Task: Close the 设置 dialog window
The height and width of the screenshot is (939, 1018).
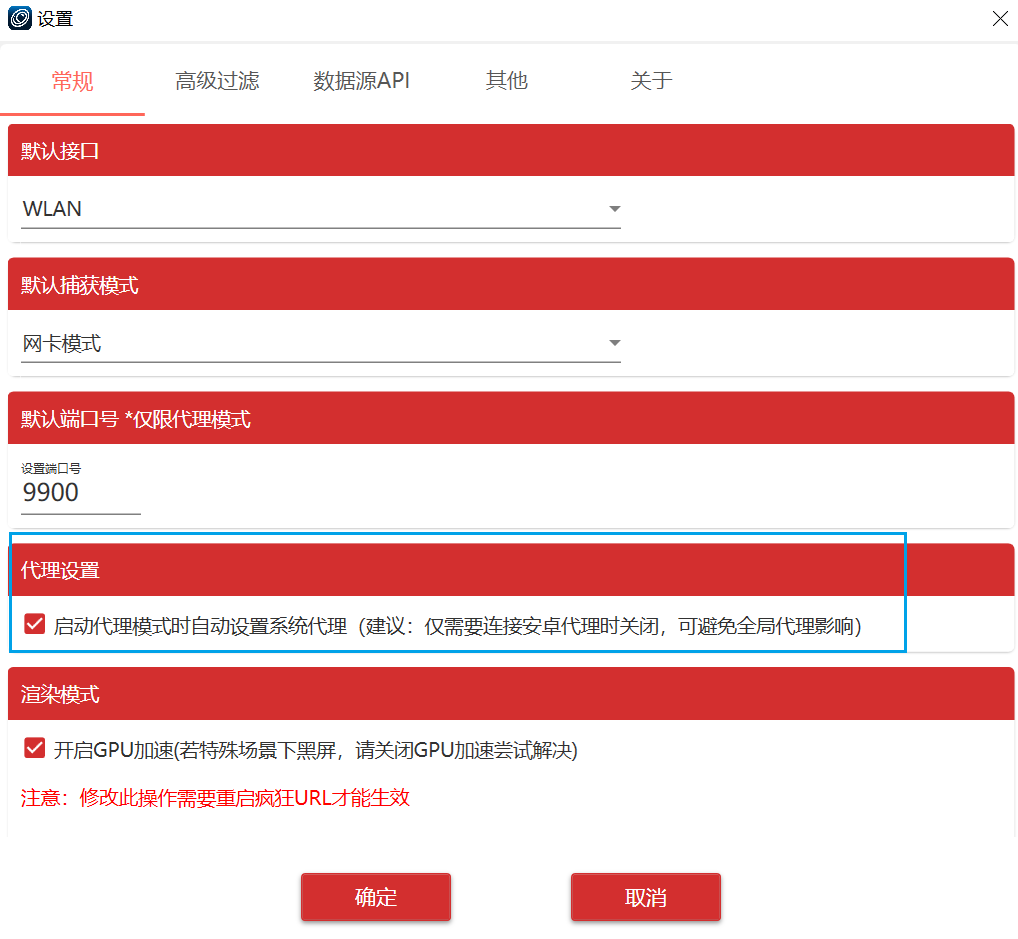Action: coord(999,18)
